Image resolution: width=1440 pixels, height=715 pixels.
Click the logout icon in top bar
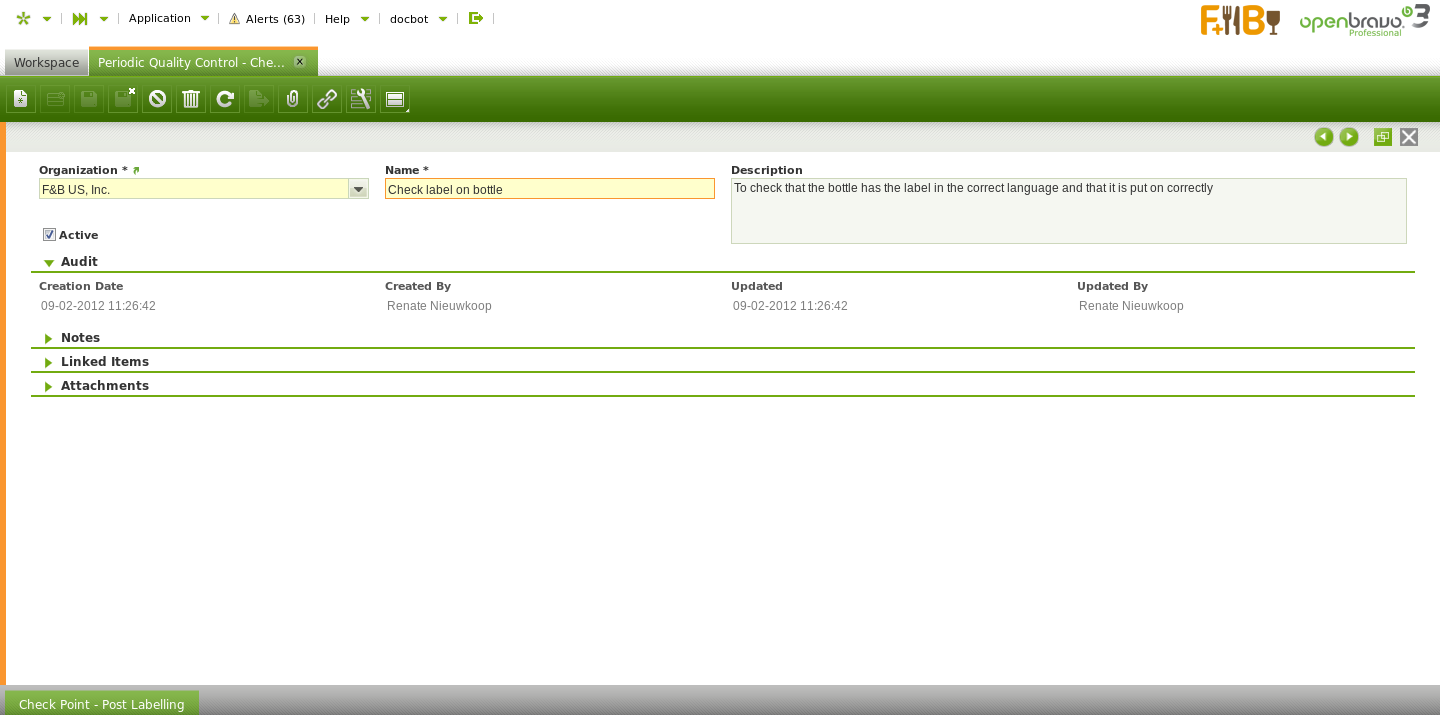[x=476, y=18]
